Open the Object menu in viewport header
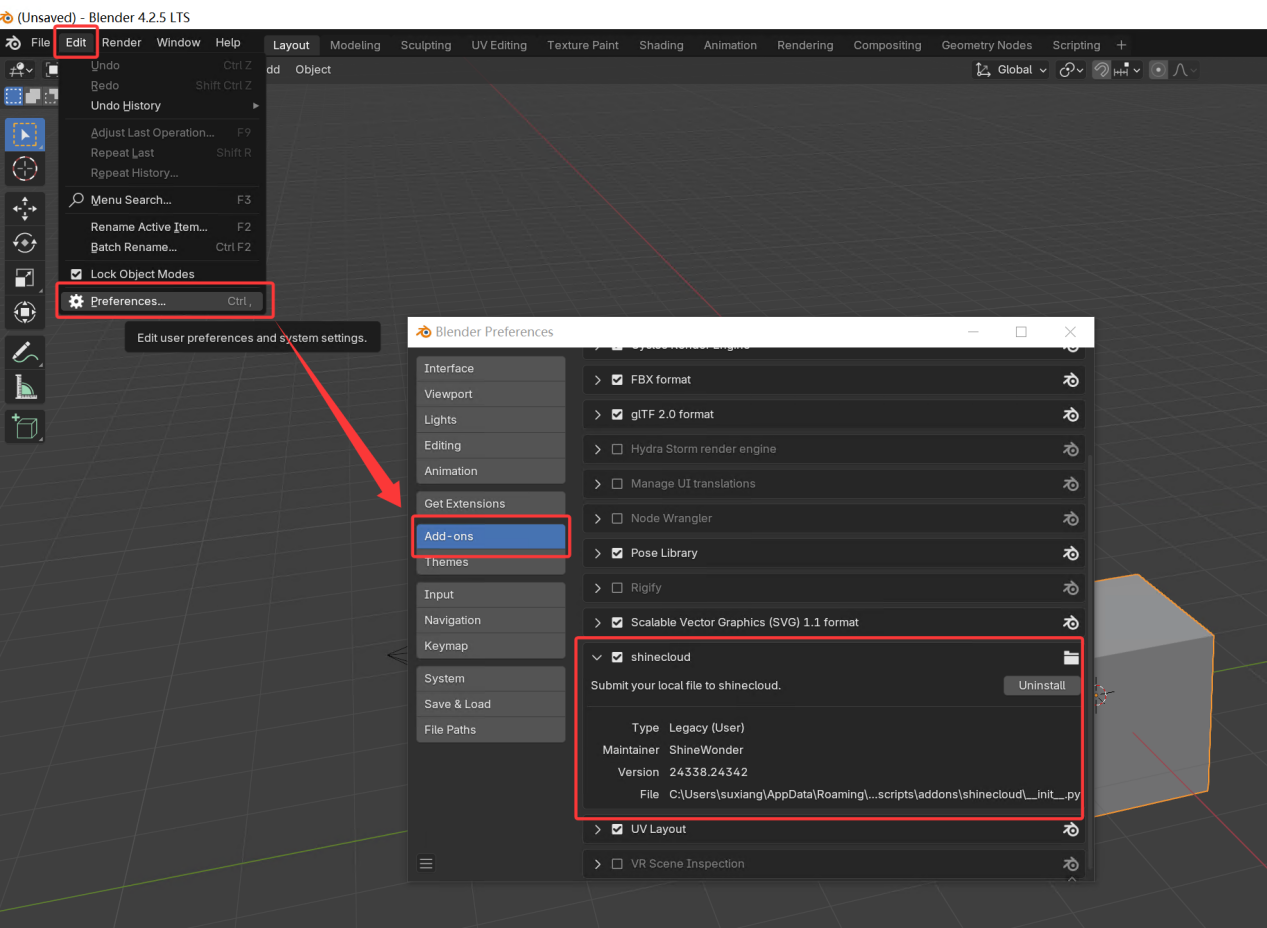 (313, 70)
